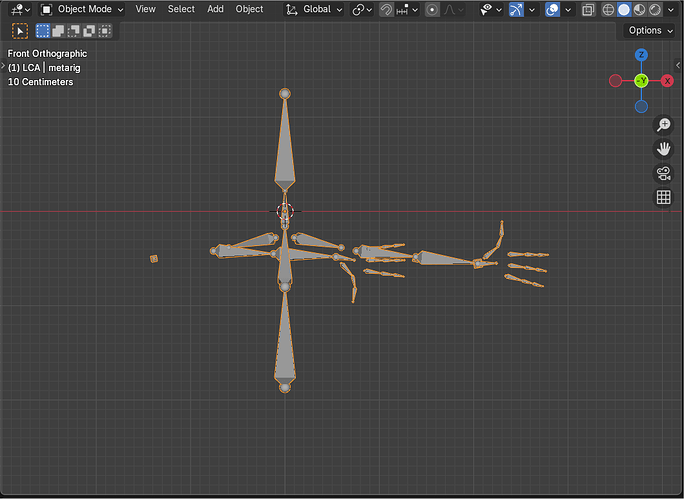The width and height of the screenshot is (684, 499).
Task: Expand the sidebar with the right edge arrow
Action: [678, 65]
